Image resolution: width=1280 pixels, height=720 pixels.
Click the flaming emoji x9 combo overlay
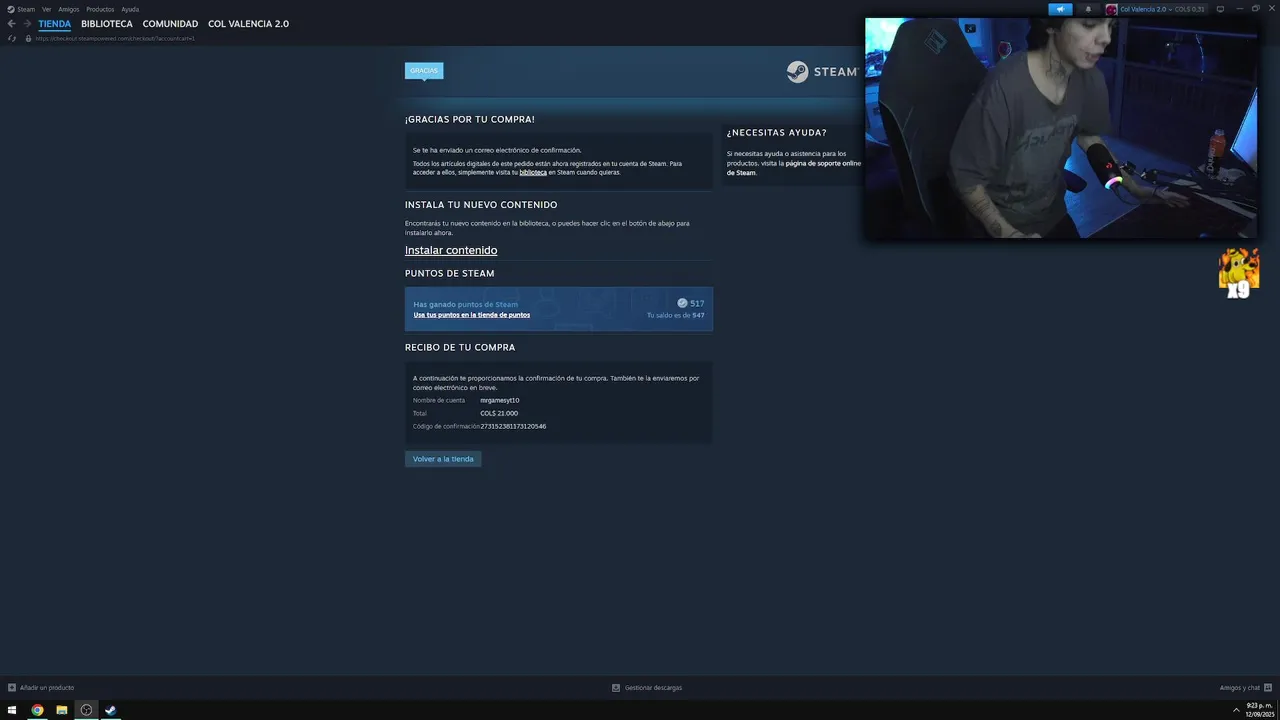1238,273
